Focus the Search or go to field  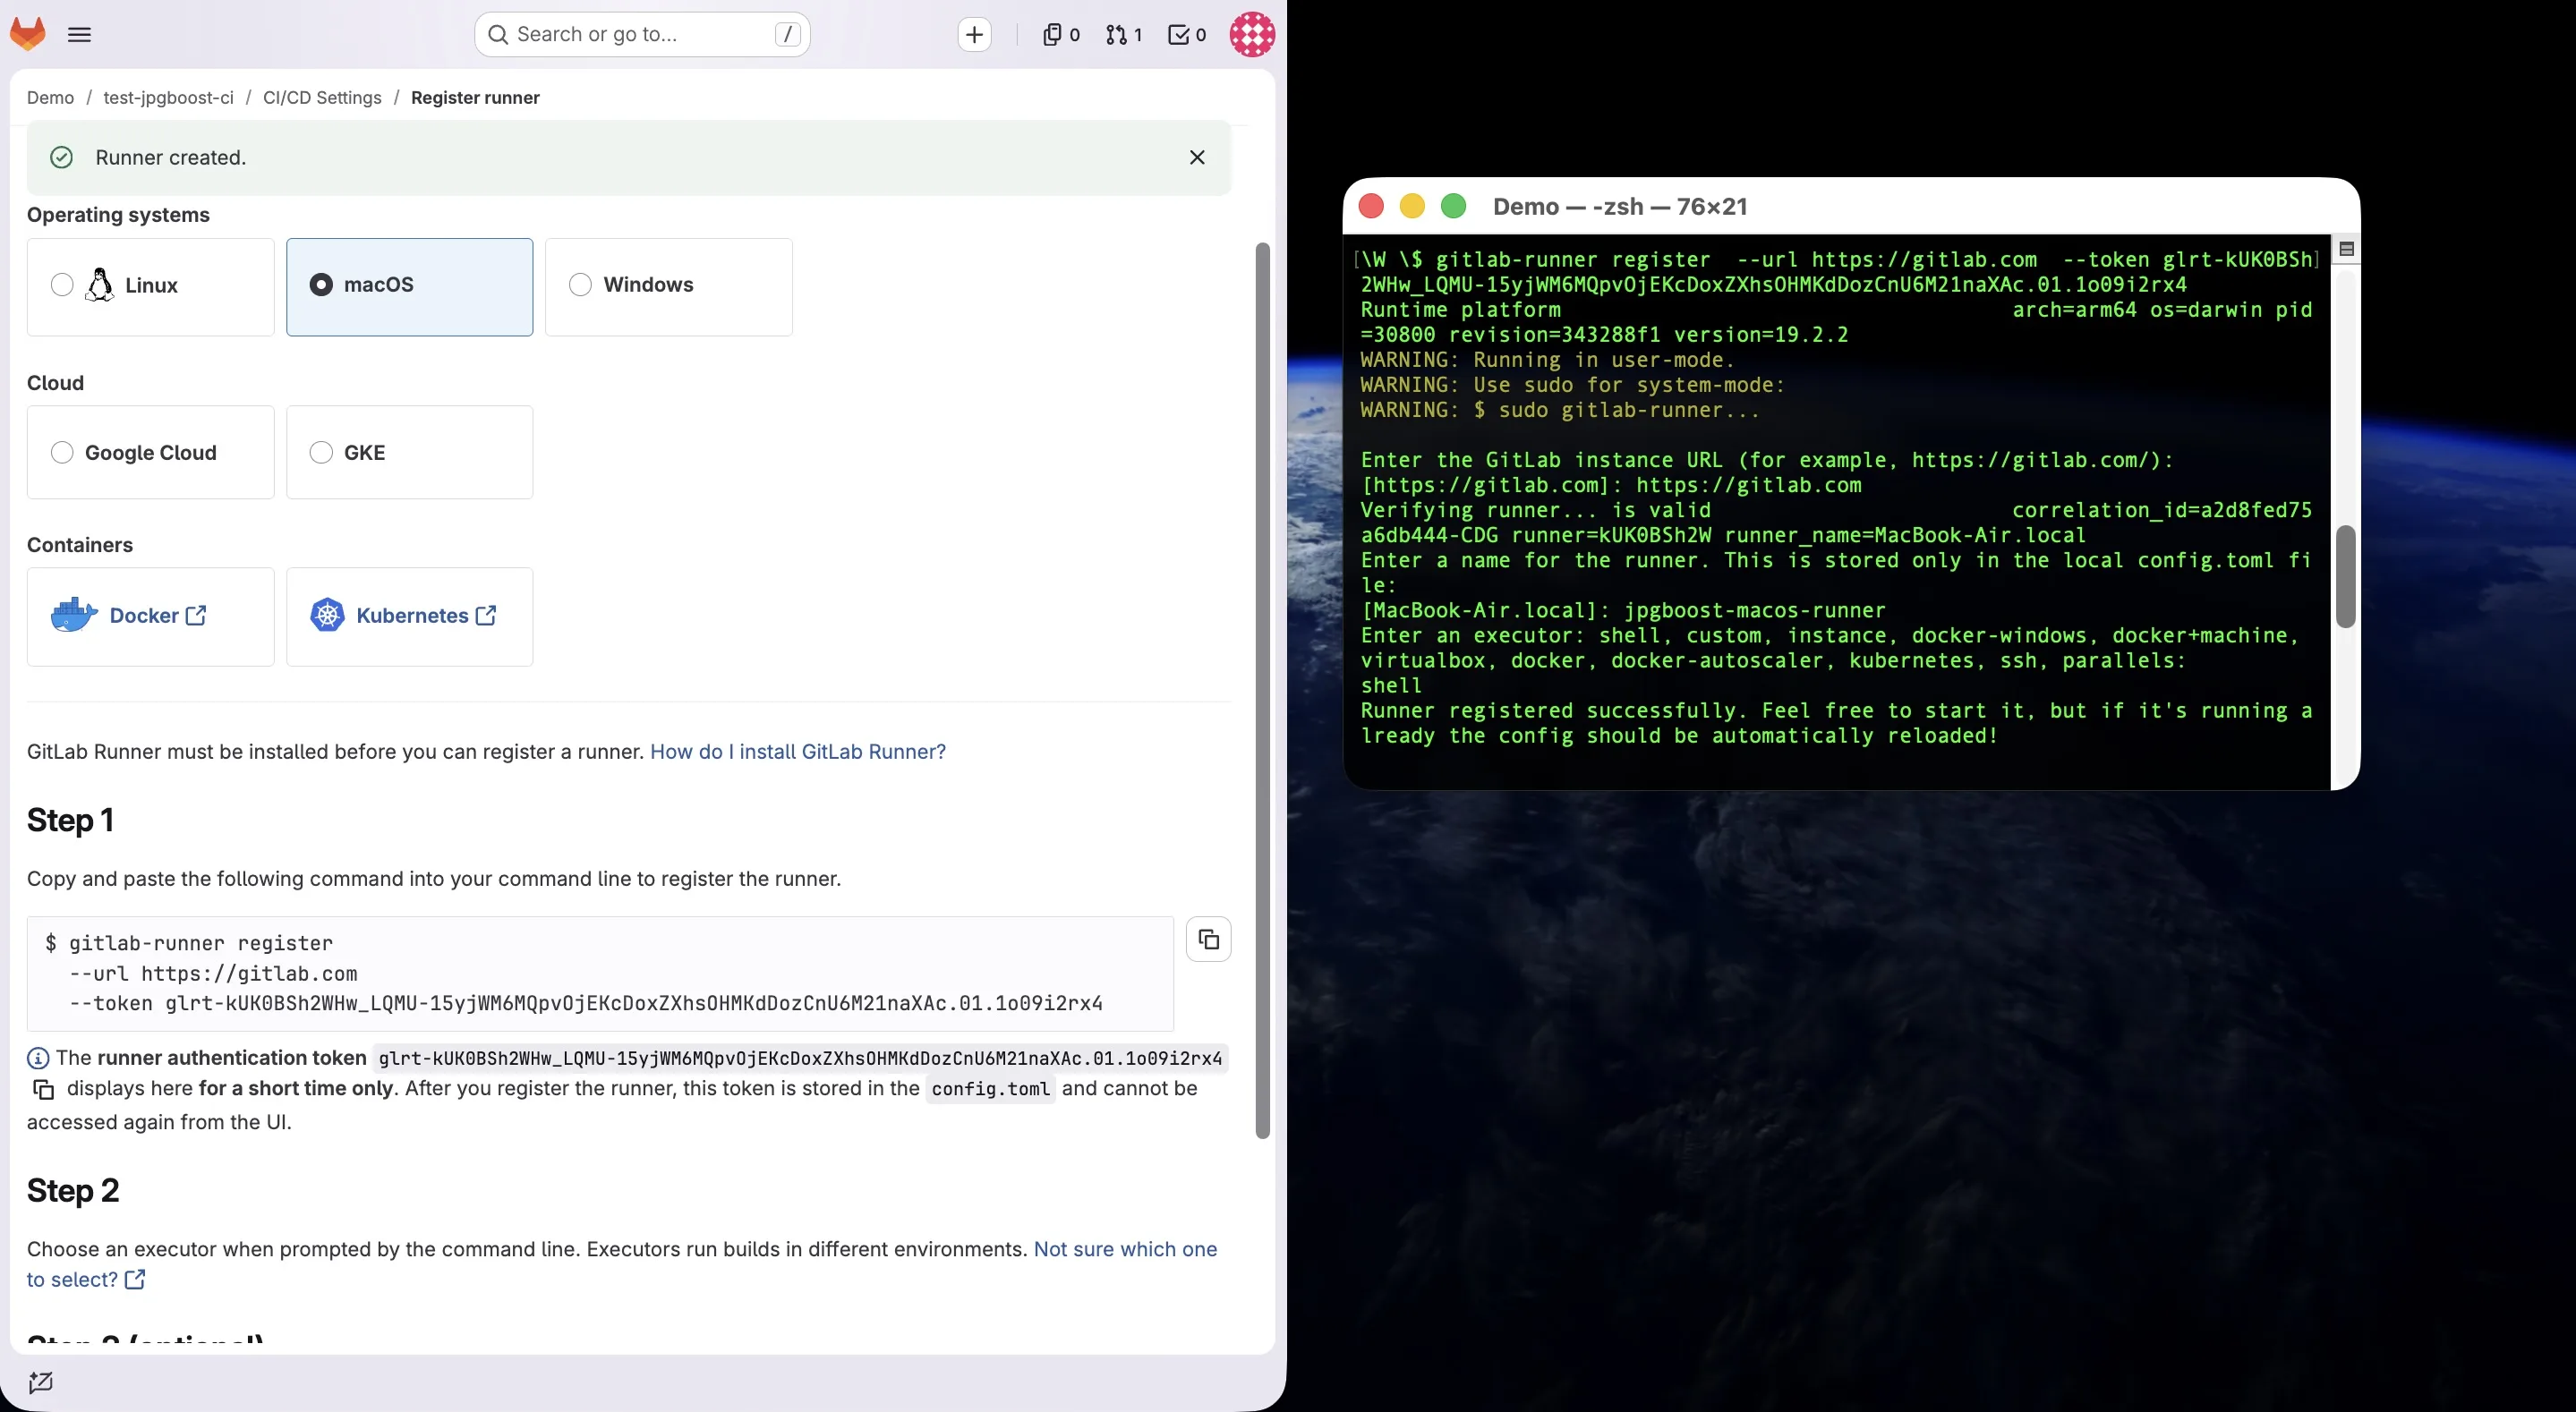[x=642, y=35]
